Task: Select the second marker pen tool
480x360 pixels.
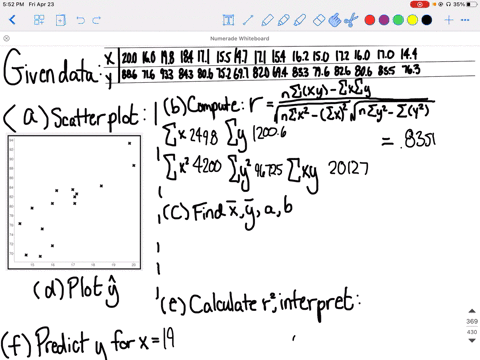Action: coord(284,20)
